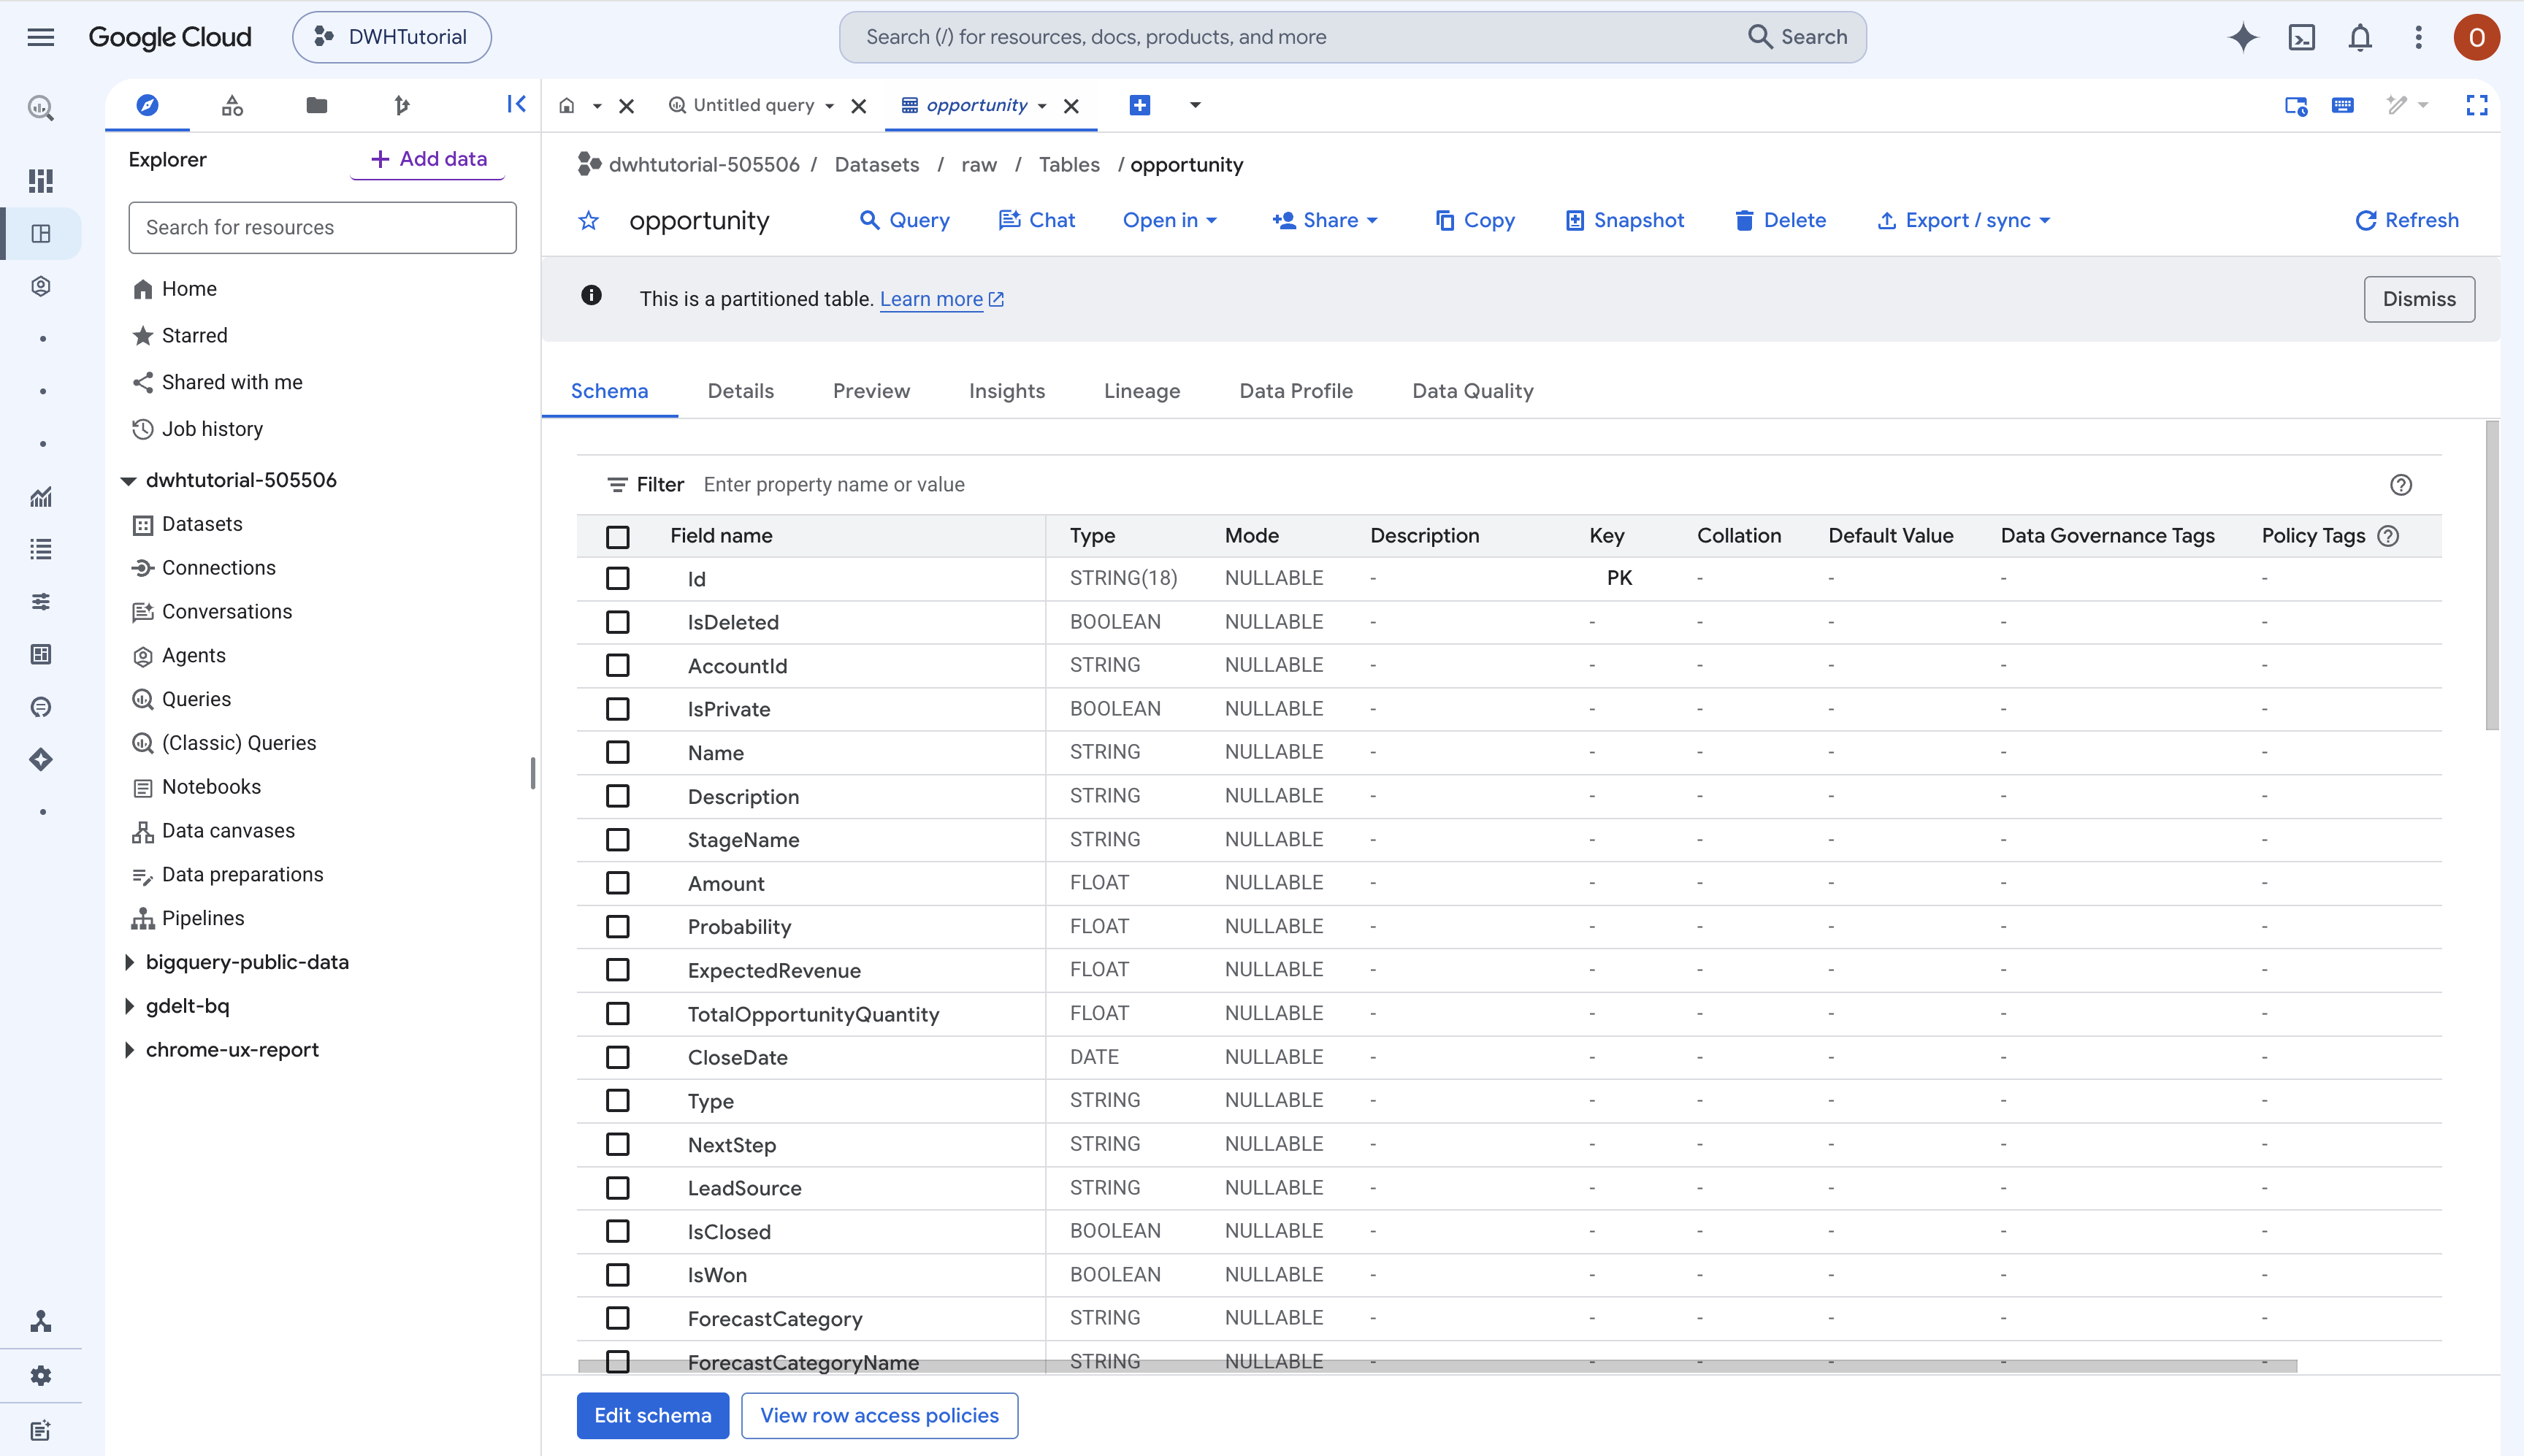Click View row access policies
The height and width of the screenshot is (1456, 2524).
pos(879,1416)
